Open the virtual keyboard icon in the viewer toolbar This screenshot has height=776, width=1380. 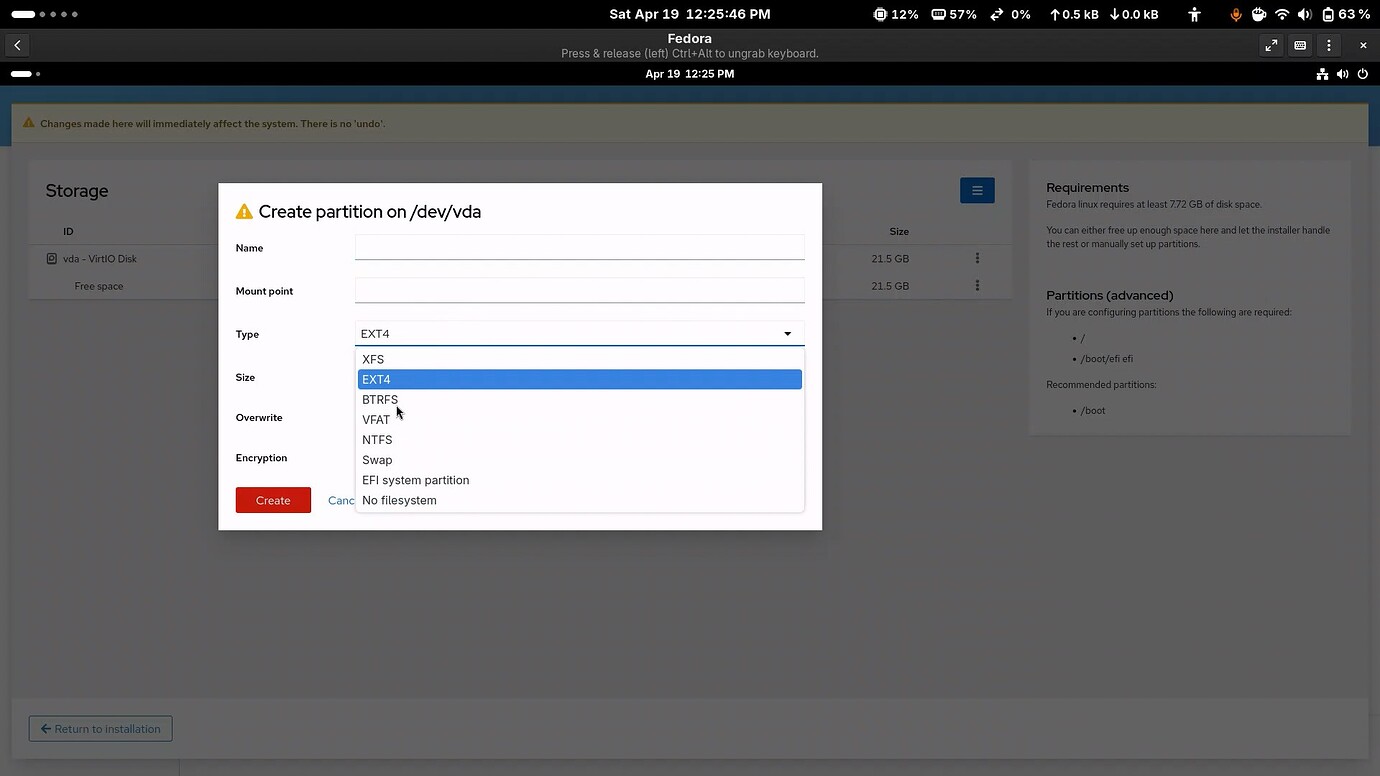click(1300, 45)
